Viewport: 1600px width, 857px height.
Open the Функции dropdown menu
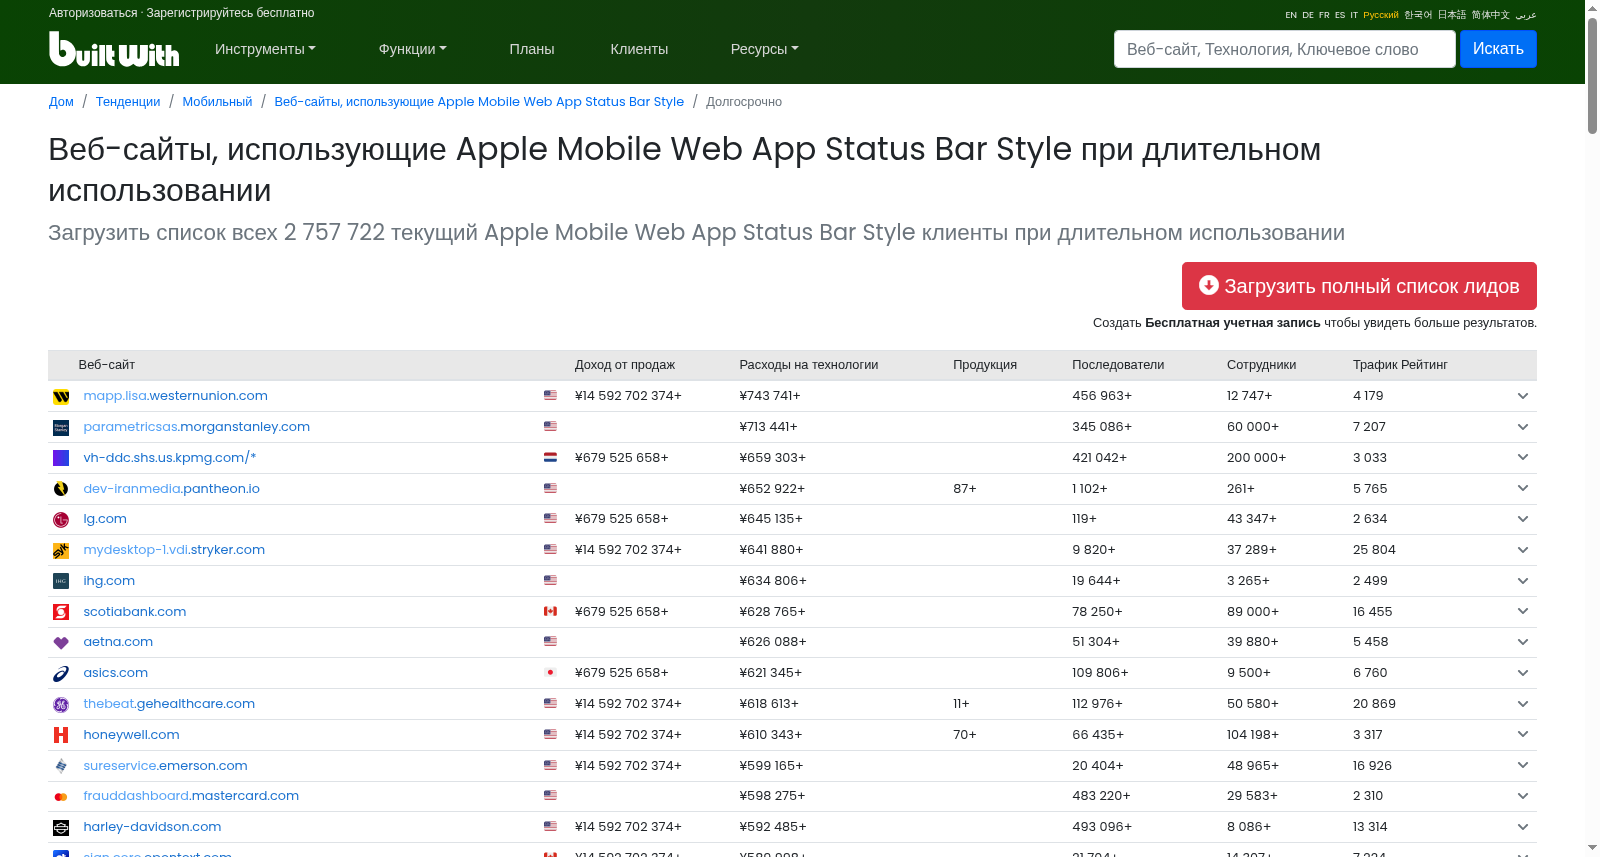pyautogui.click(x=412, y=49)
